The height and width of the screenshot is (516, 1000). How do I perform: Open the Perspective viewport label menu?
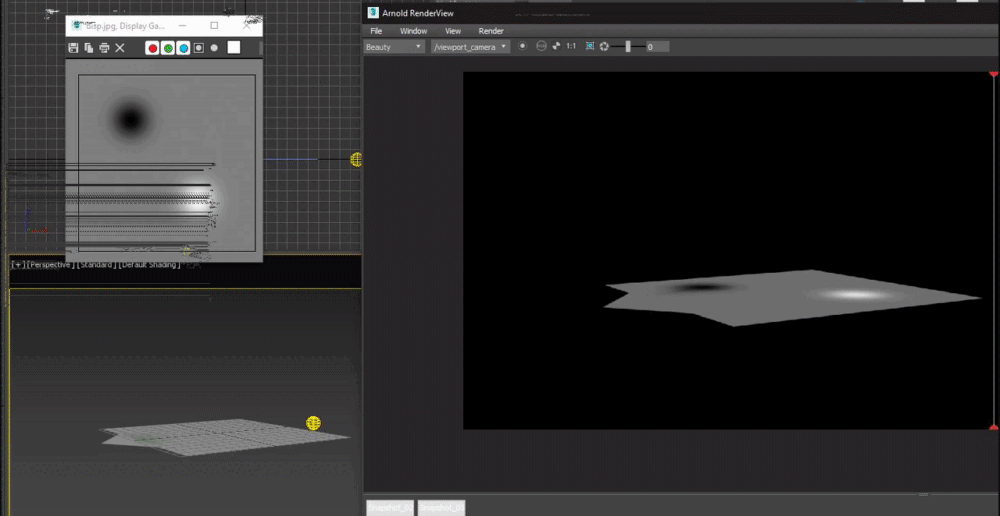50,265
